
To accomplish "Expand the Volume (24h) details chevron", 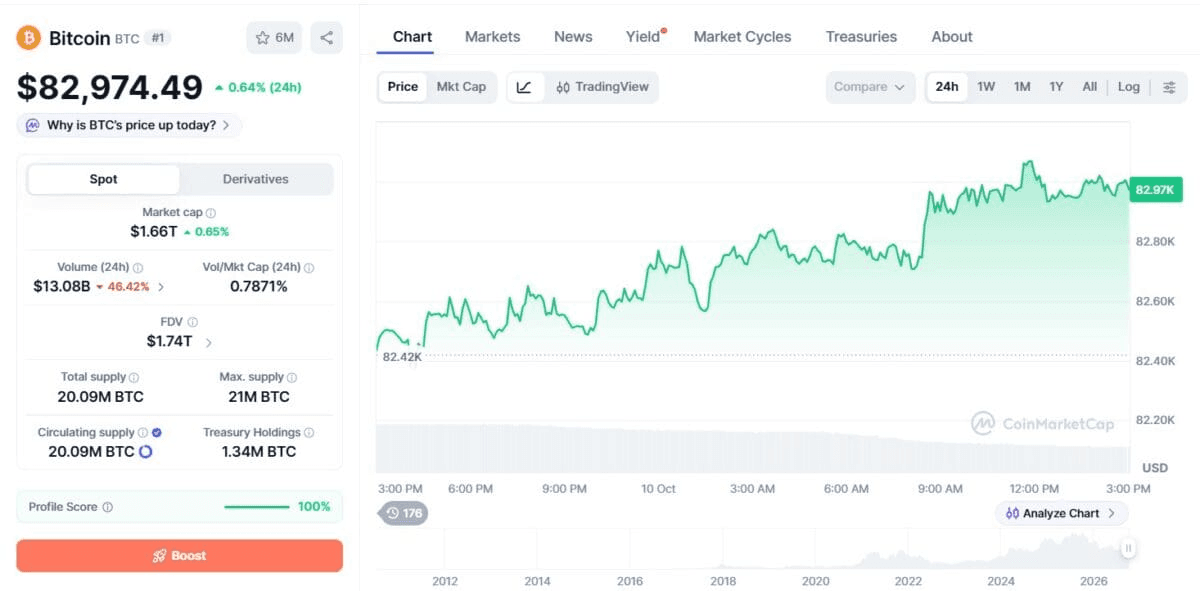I will pyautogui.click(x=161, y=287).
